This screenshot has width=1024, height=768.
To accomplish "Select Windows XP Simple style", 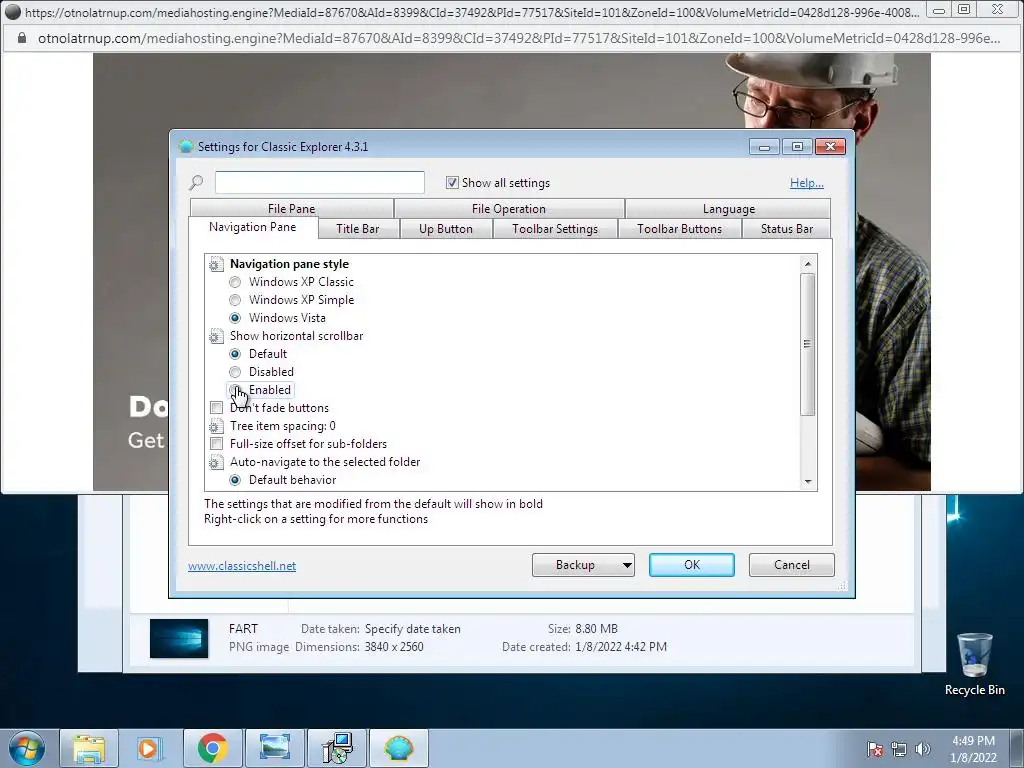I will click(235, 300).
